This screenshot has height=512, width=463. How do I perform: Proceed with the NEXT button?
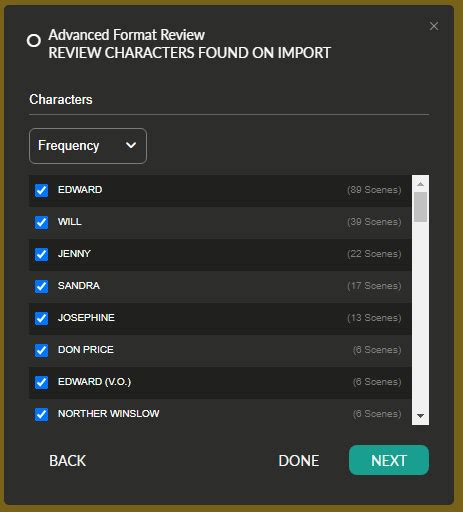pyautogui.click(x=389, y=460)
